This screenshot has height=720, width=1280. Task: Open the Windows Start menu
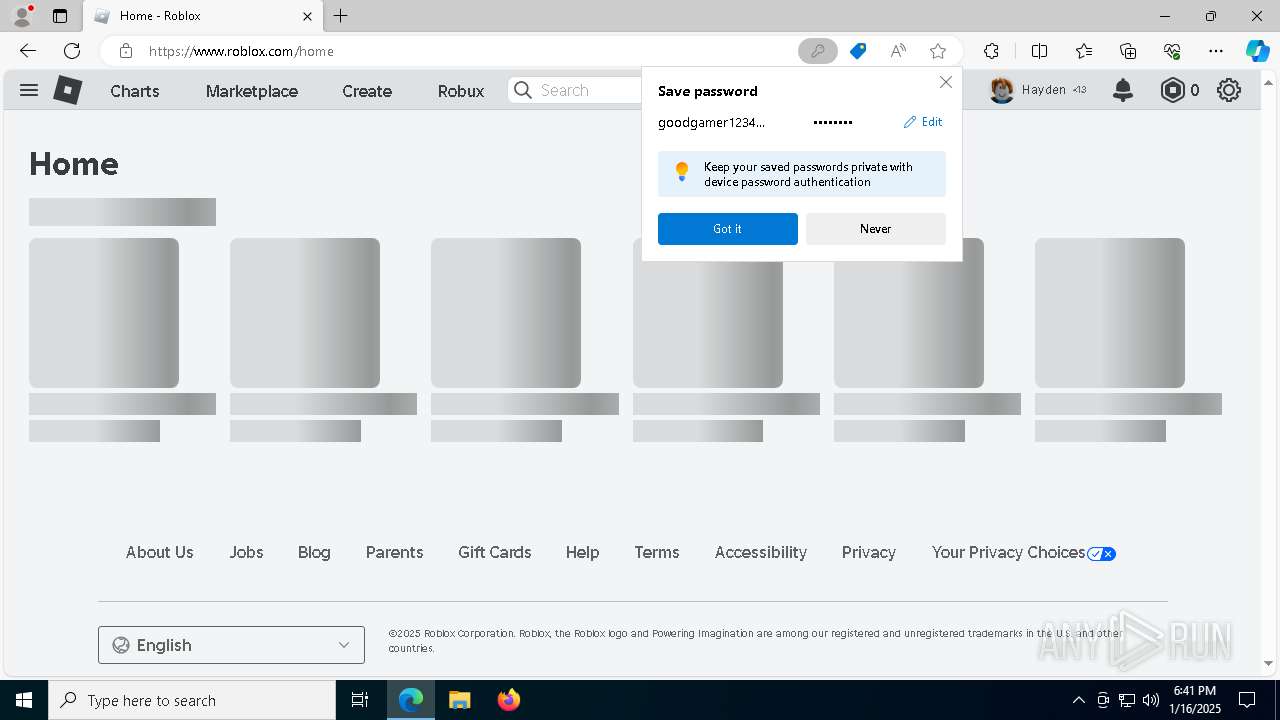tap(24, 700)
